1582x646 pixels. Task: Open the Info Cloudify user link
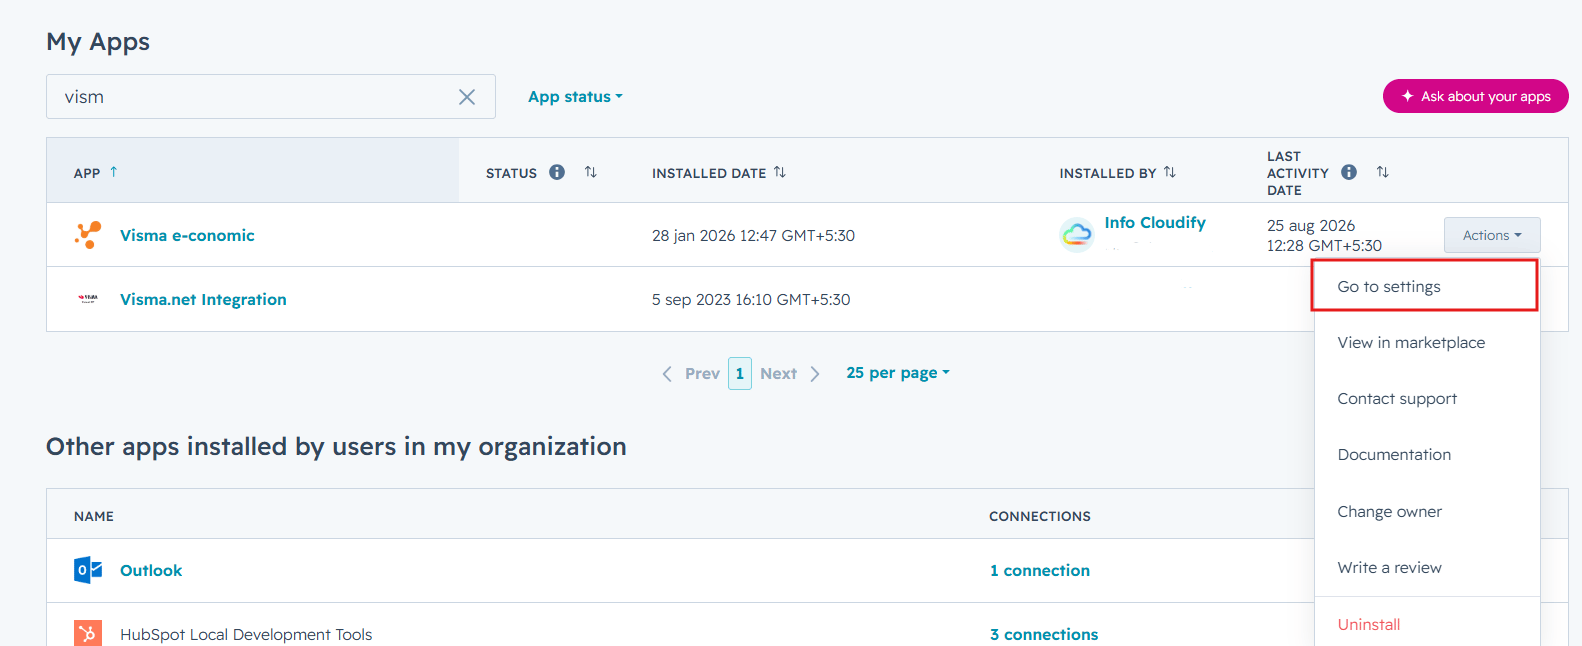click(x=1155, y=223)
